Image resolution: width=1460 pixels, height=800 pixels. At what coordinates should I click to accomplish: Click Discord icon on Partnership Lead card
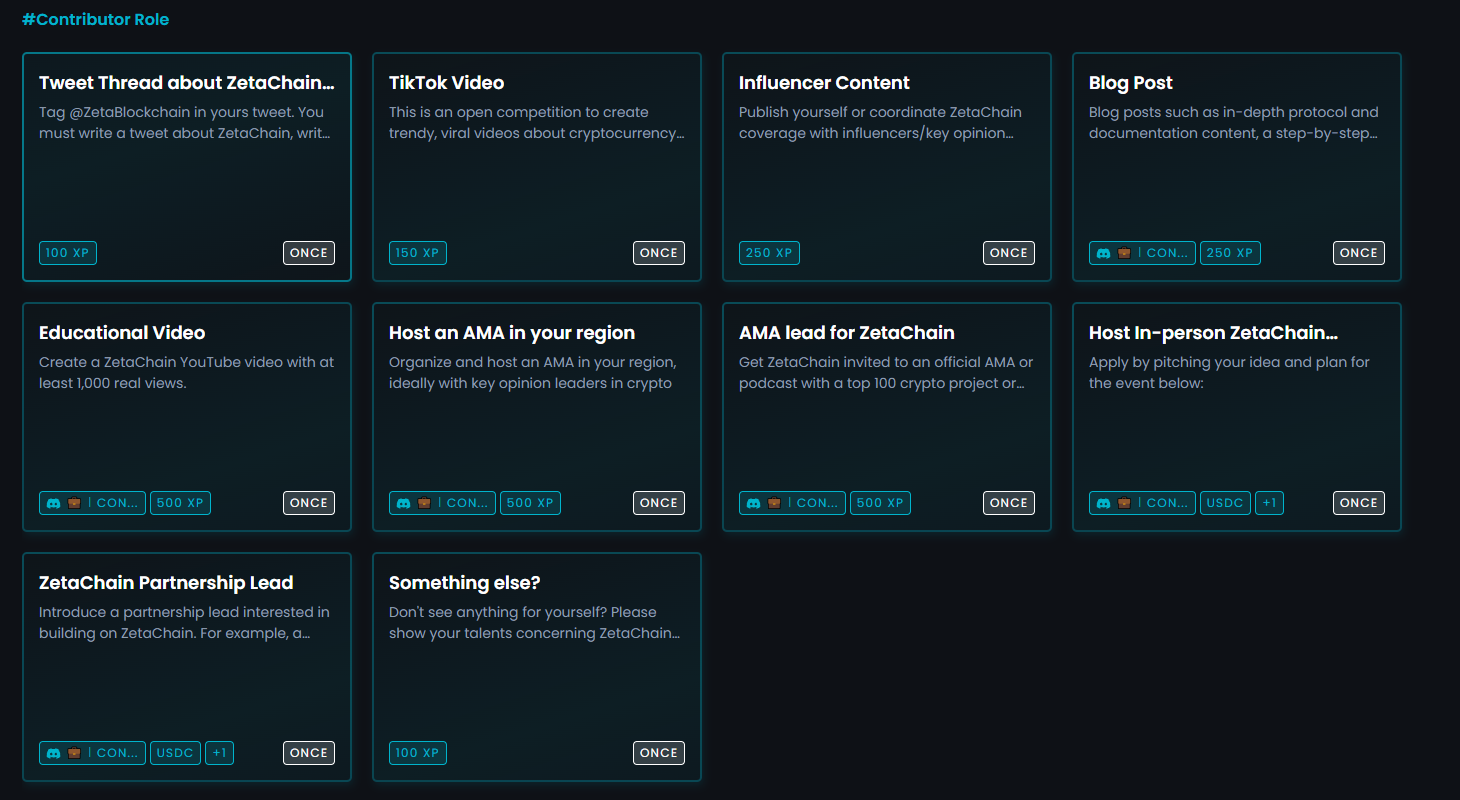coord(54,753)
